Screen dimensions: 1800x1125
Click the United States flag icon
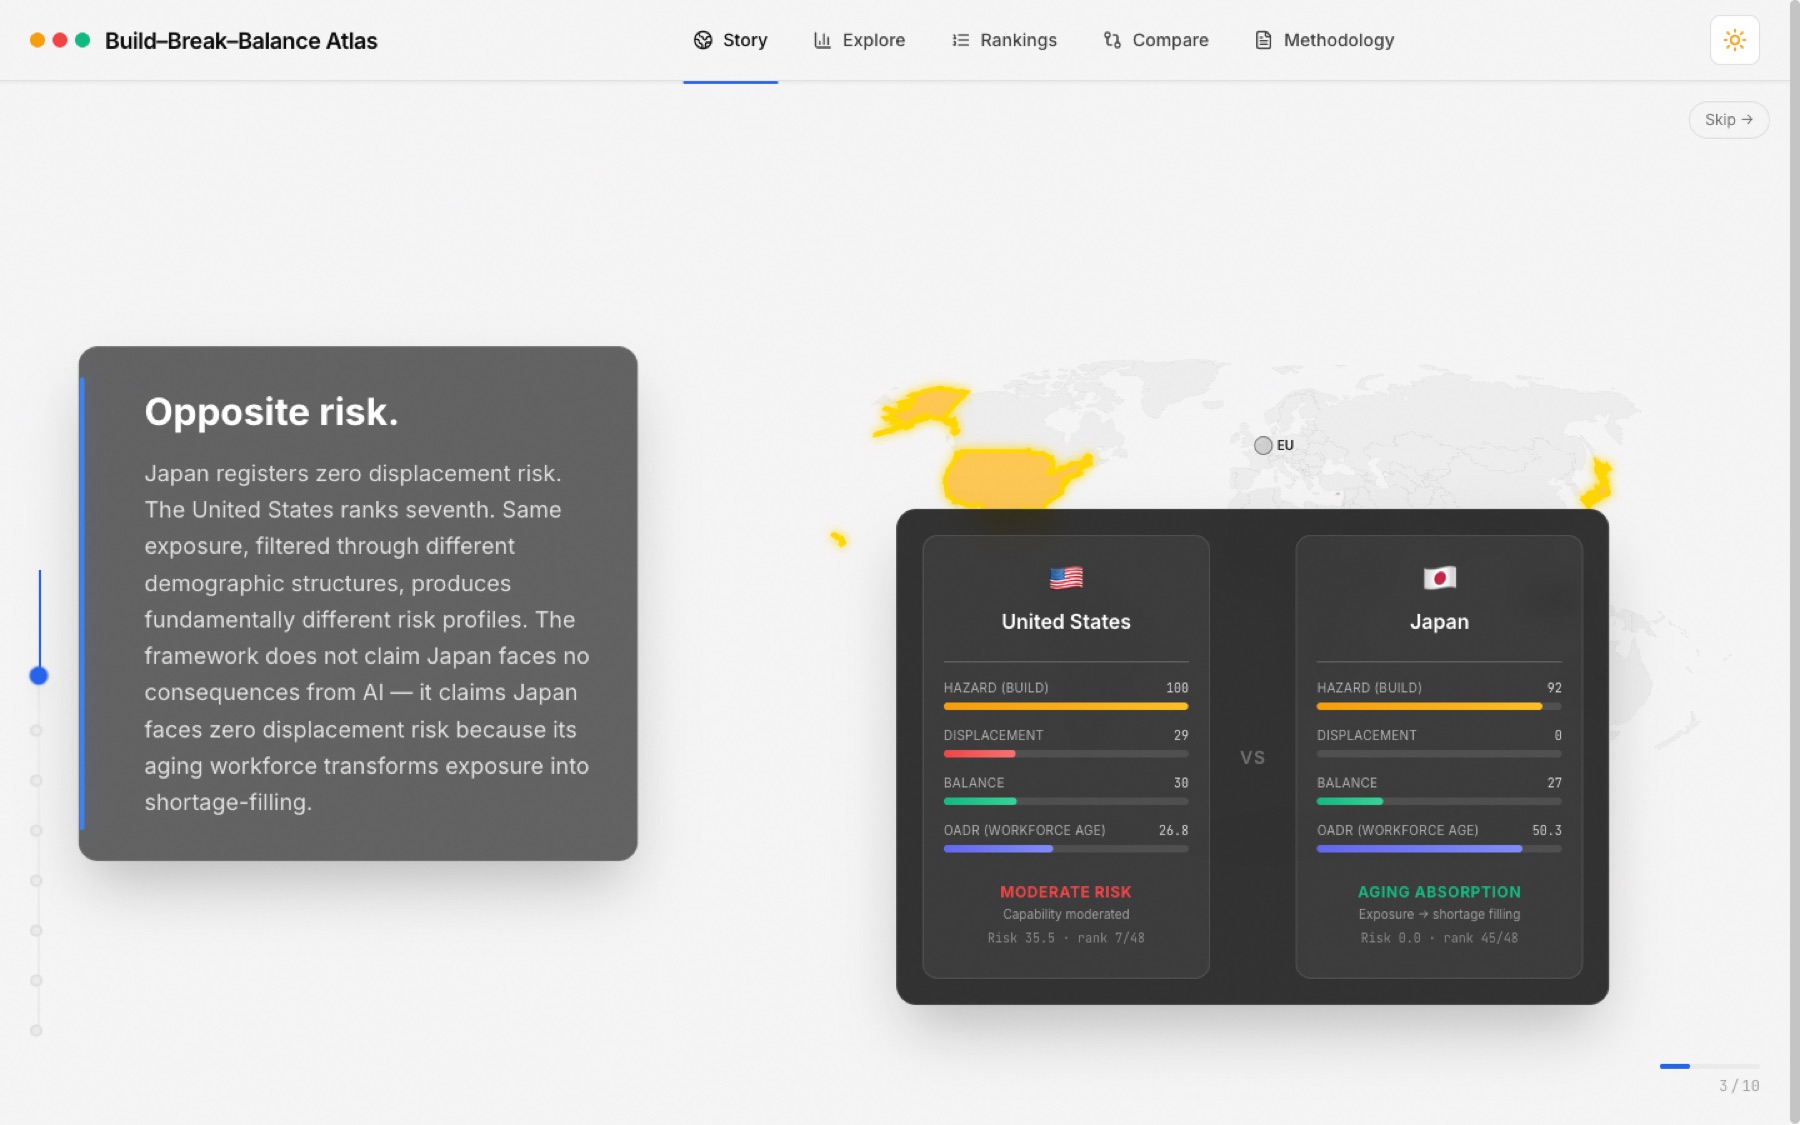pyautogui.click(x=1066, y=578)
